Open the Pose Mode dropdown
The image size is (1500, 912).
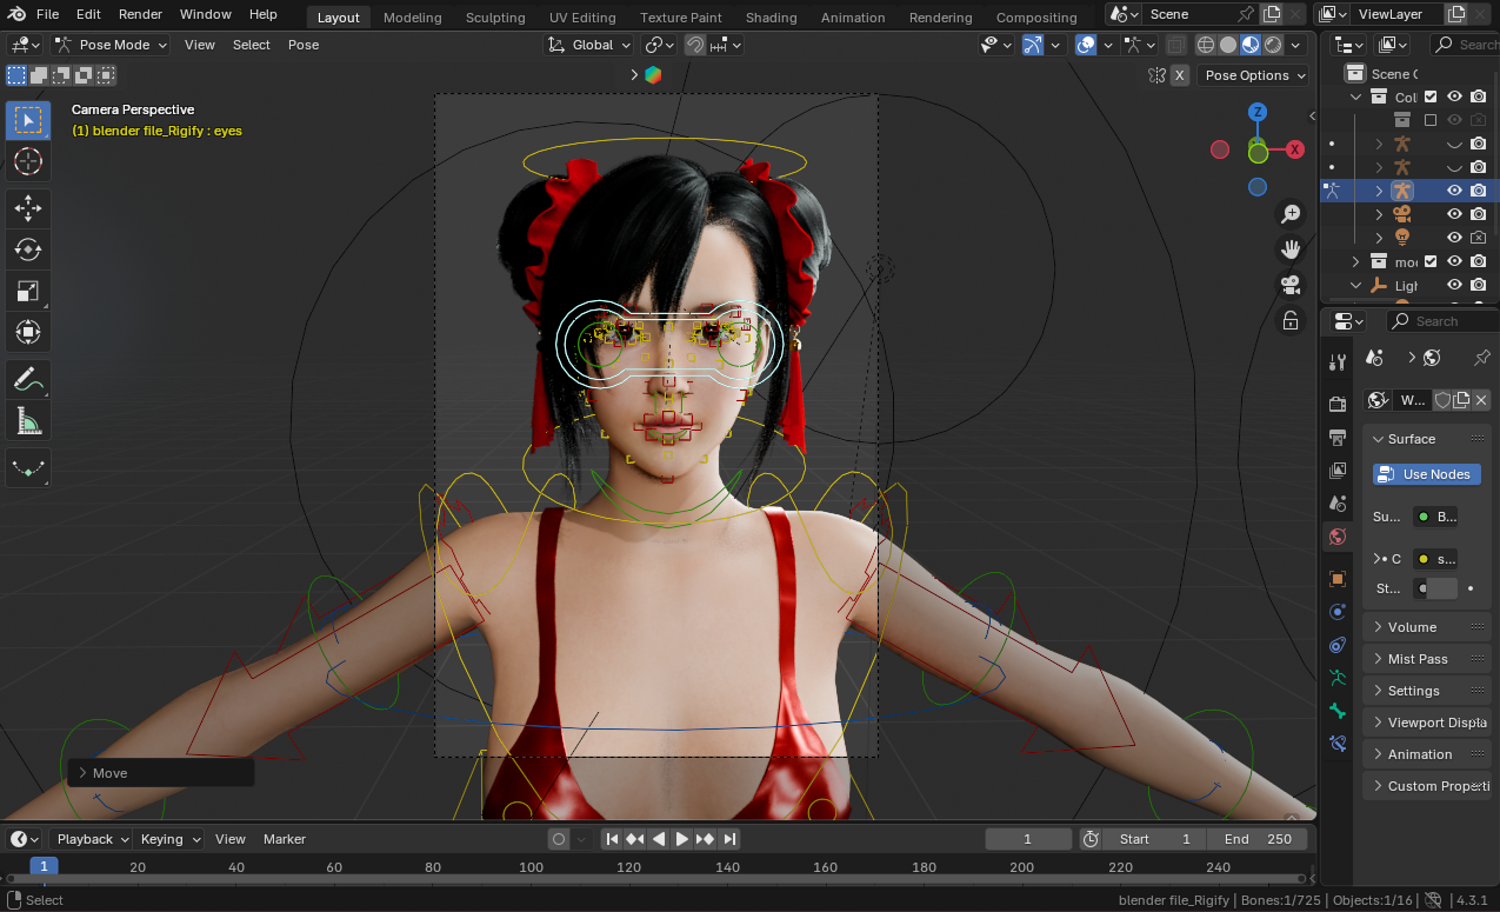point(111,45)
